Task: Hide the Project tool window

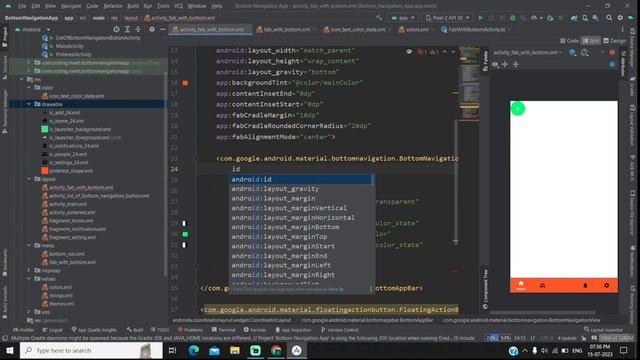Action: [x=162, y=29]
